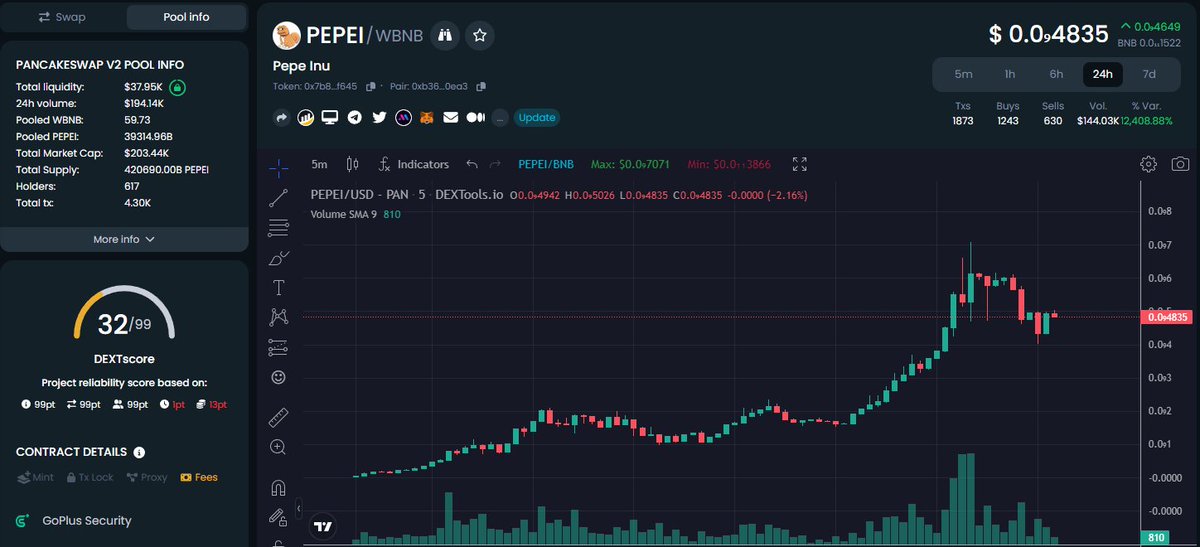Select the pattern drawing tool
This screenshot has width=1200, height=547.
tap(279, 317)
